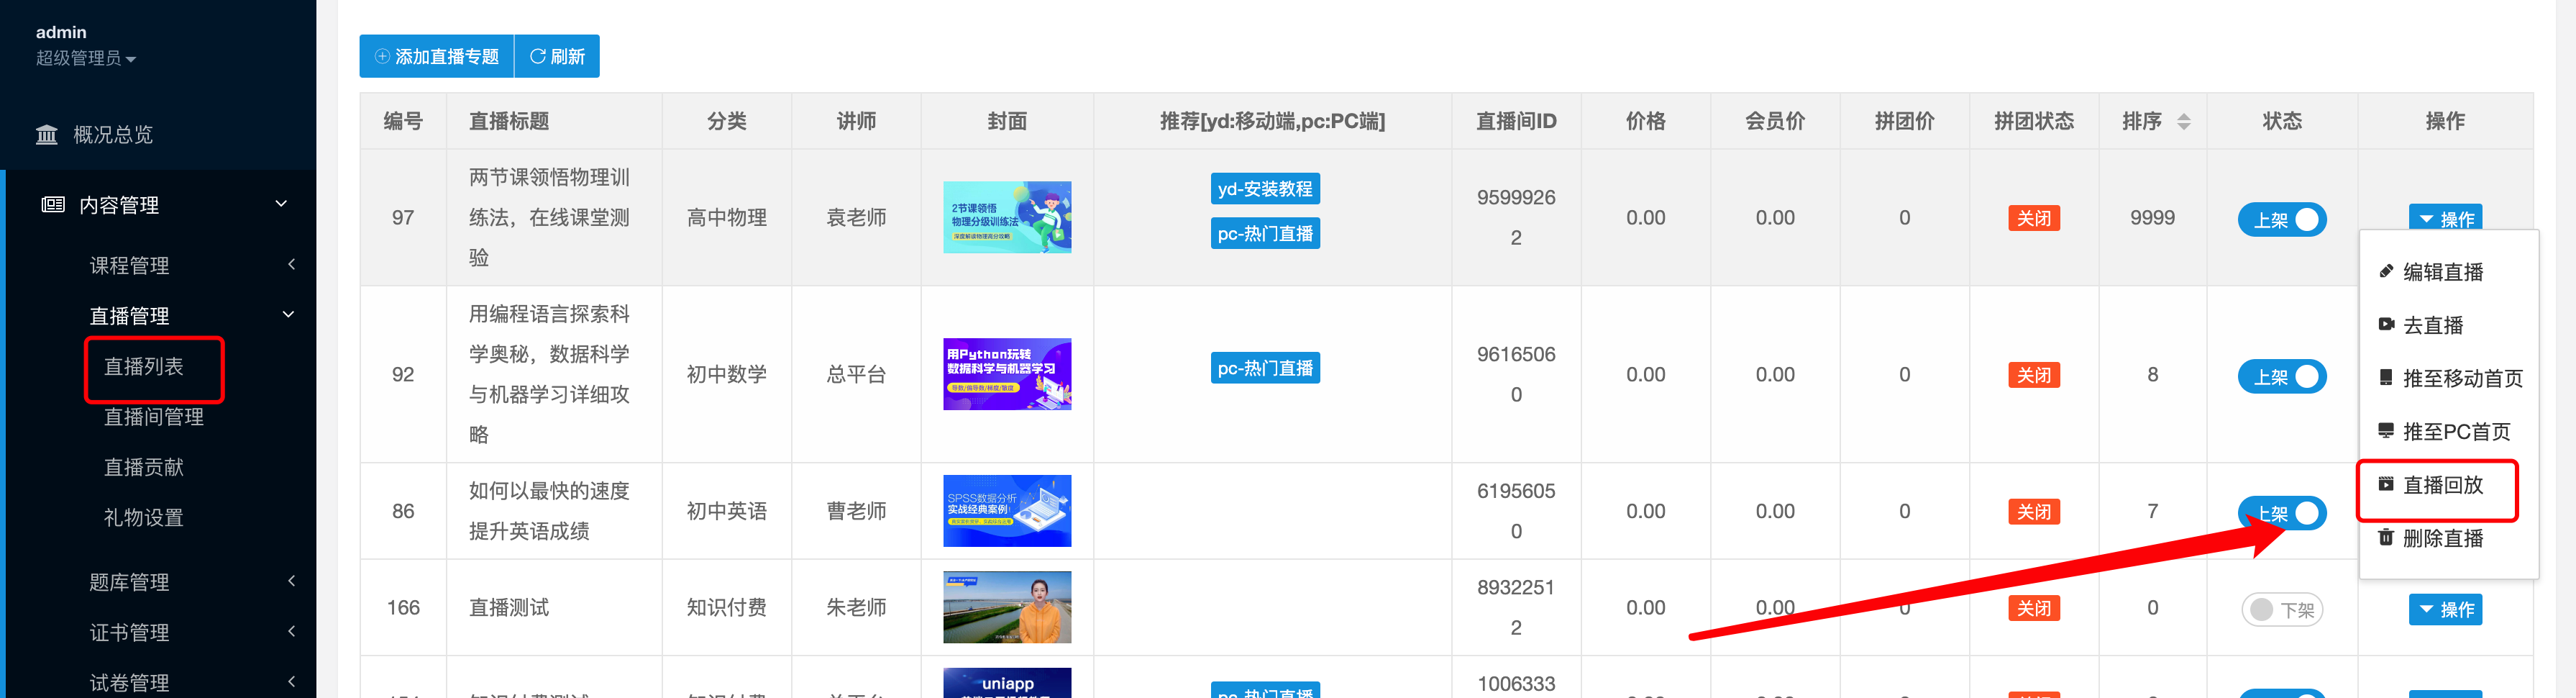Click the 刷新 button
Screen dimensions: 2576x698
click(x=557, y=56)
